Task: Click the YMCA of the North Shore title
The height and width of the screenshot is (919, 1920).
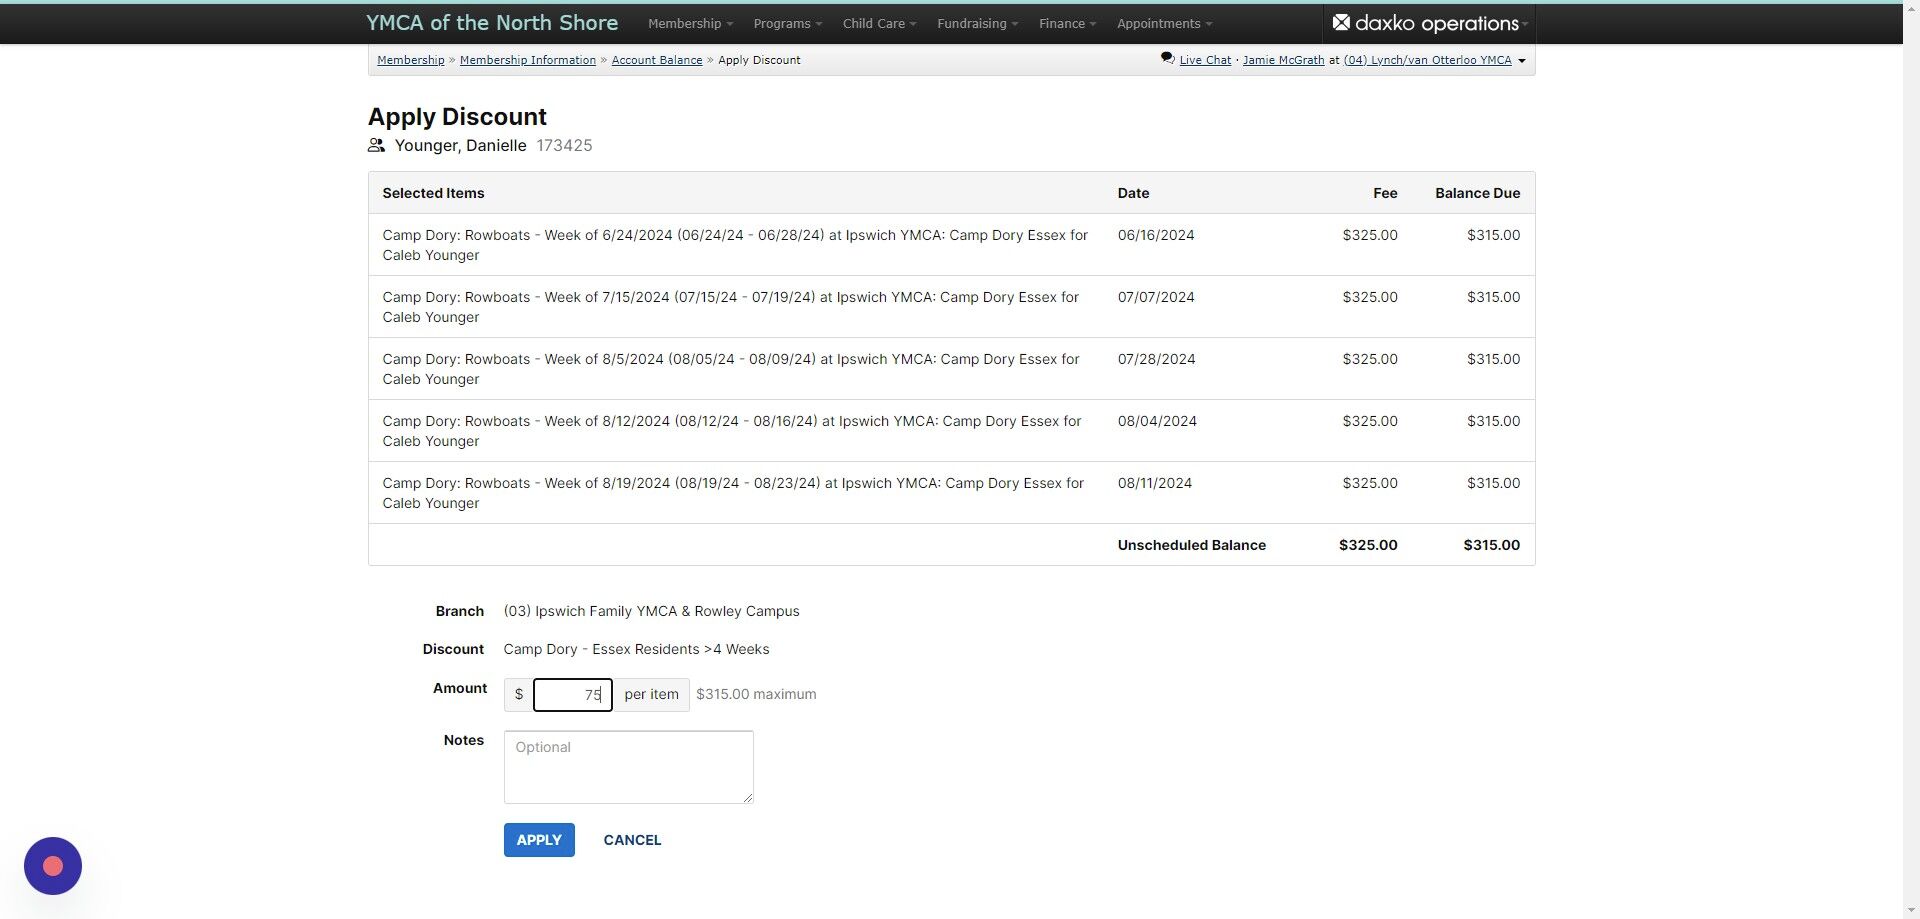Action: point(492,23)
